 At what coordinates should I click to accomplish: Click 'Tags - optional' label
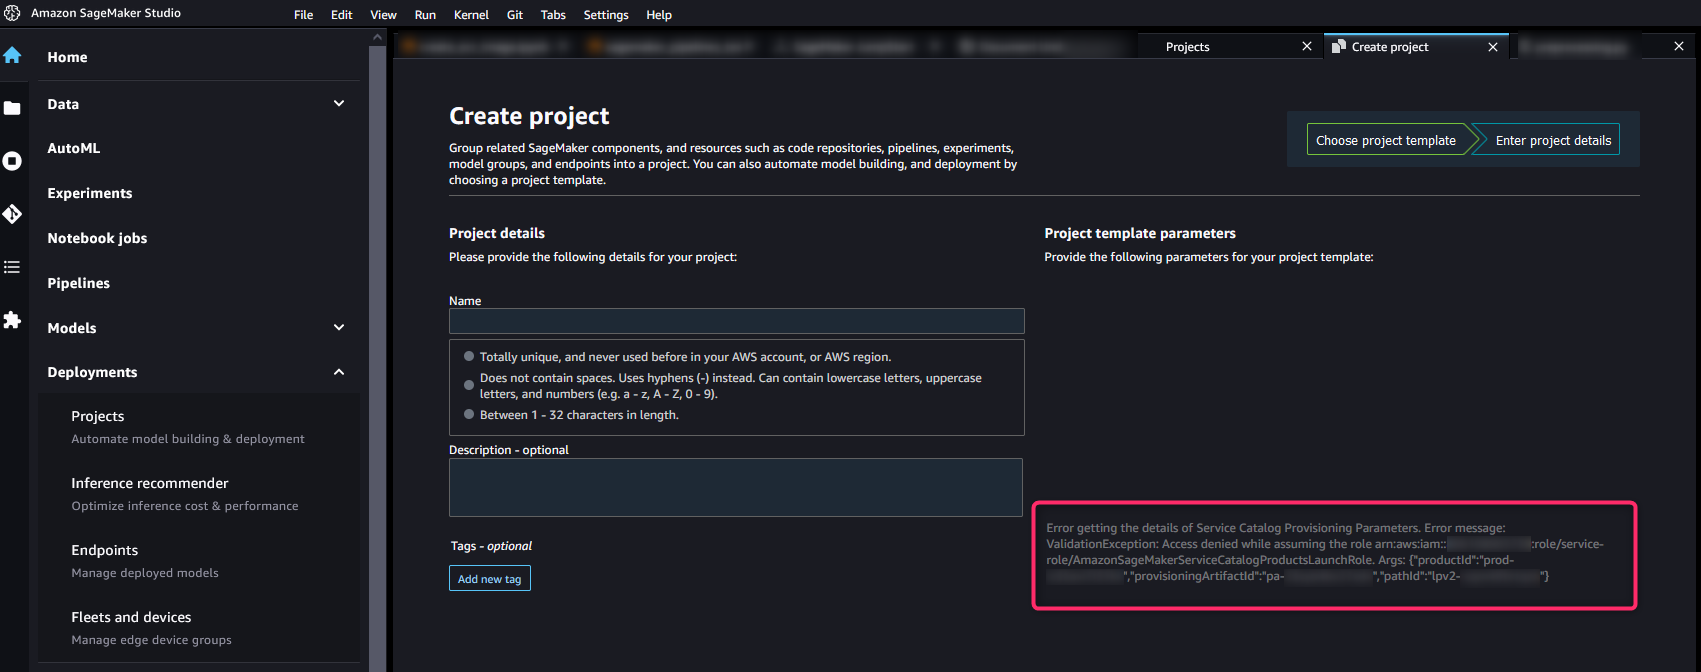coord(491,546)
